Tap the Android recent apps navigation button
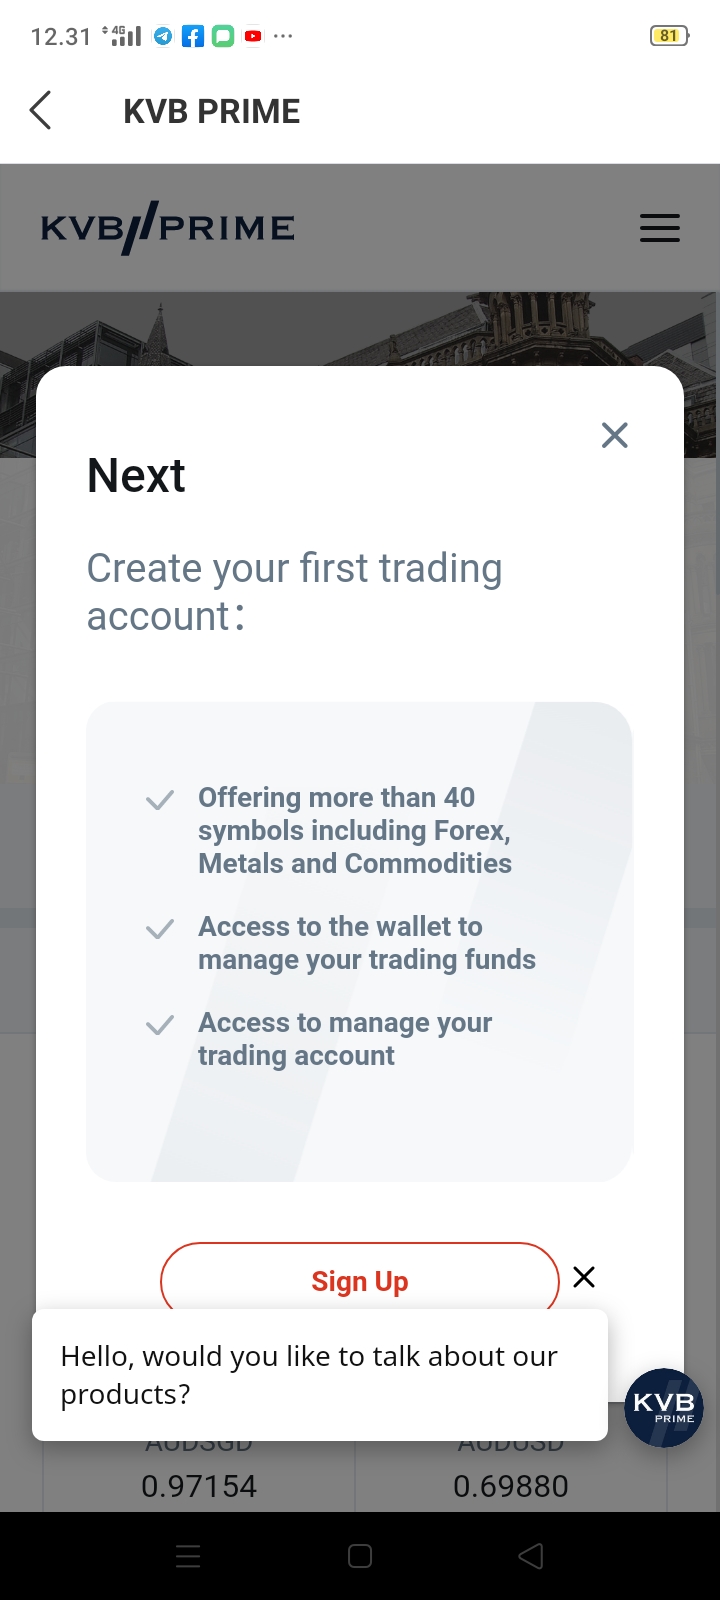Image resolution: width=720 pixels, height=1600 pixels. click(188, 1556)
